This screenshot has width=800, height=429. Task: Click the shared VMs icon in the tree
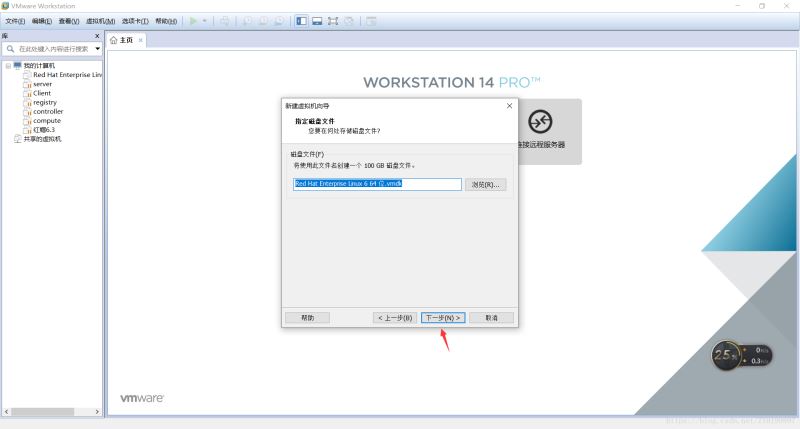18,139
